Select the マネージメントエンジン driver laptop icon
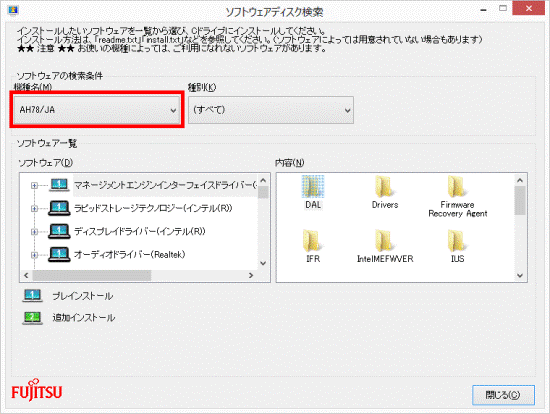The height and width of the screenshot is (414, 550). [x=59, y=185]
